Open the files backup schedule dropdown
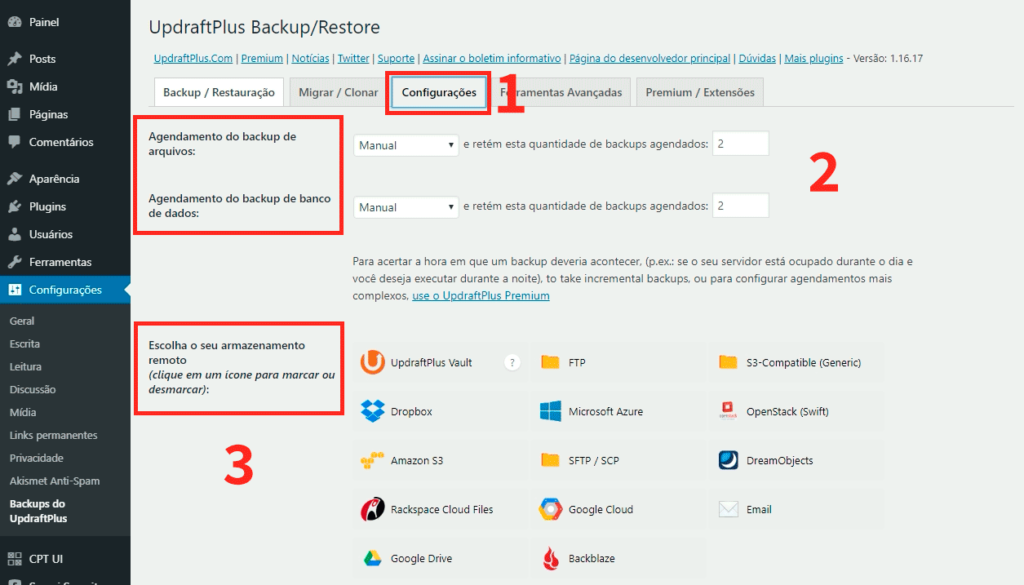This screenshot has width=1024, height=585. click(405, 145)
